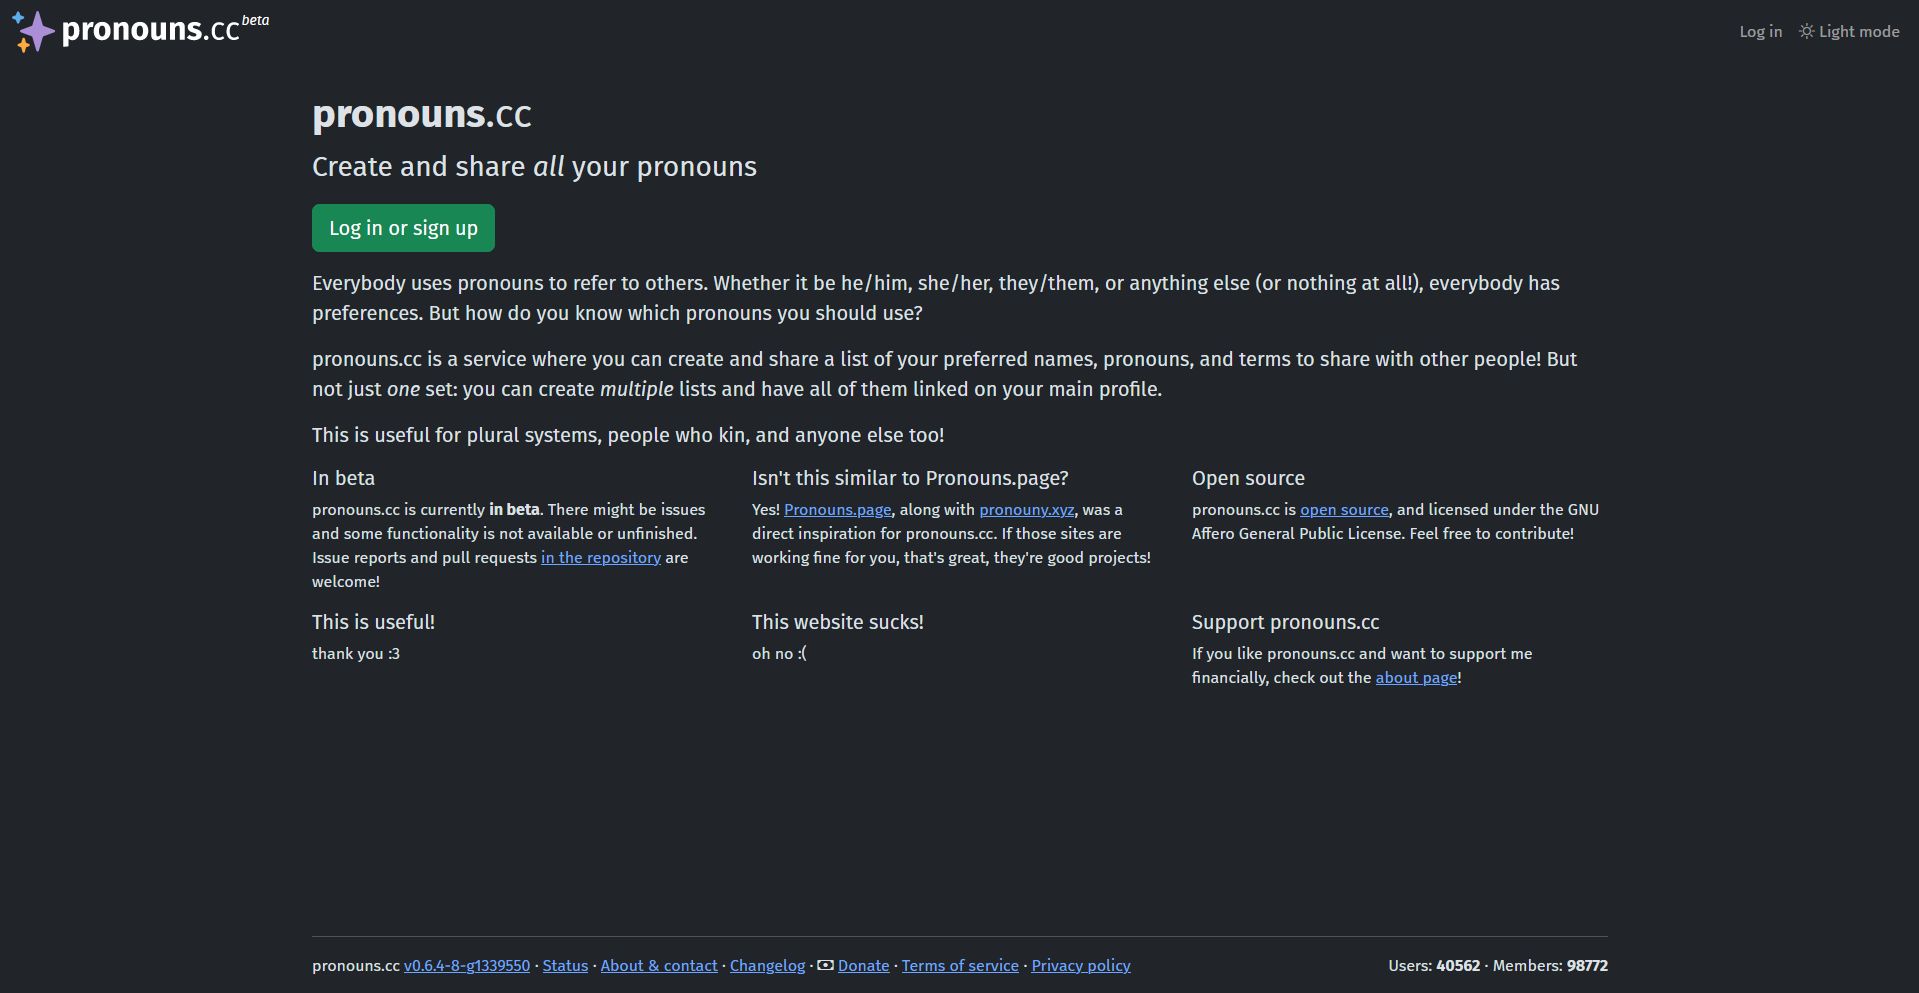Click the money icon before Donate
The height and width of the screenshot is (993, 1919).
click(x=825, y=965)
